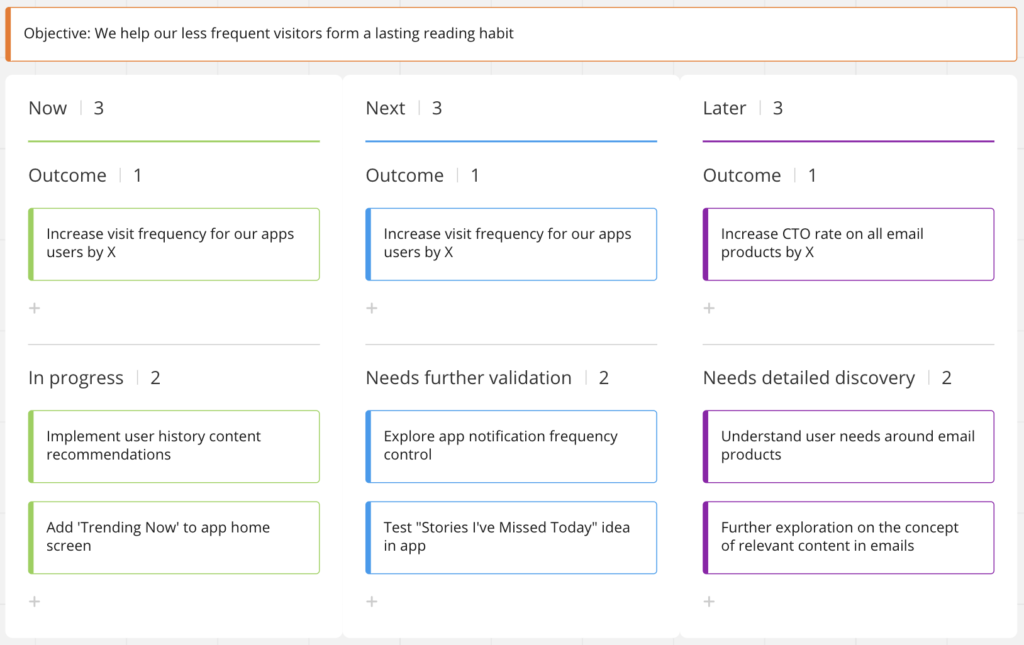Image resolution: width=1024 pixels, height=645 pixels.
Task: Click the plus under Needs detailed discovery
Action: (x=709, y=601)
